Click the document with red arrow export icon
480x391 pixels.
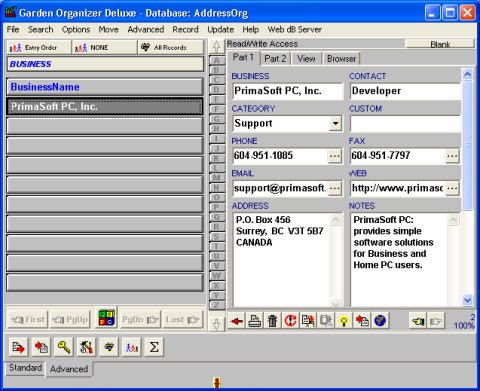(18, 347)
